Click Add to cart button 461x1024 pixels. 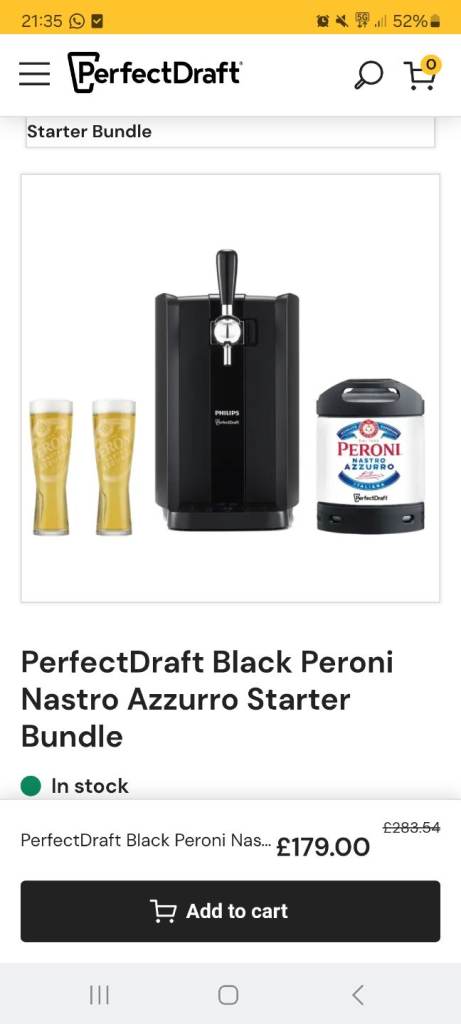[x=230, y=911]
